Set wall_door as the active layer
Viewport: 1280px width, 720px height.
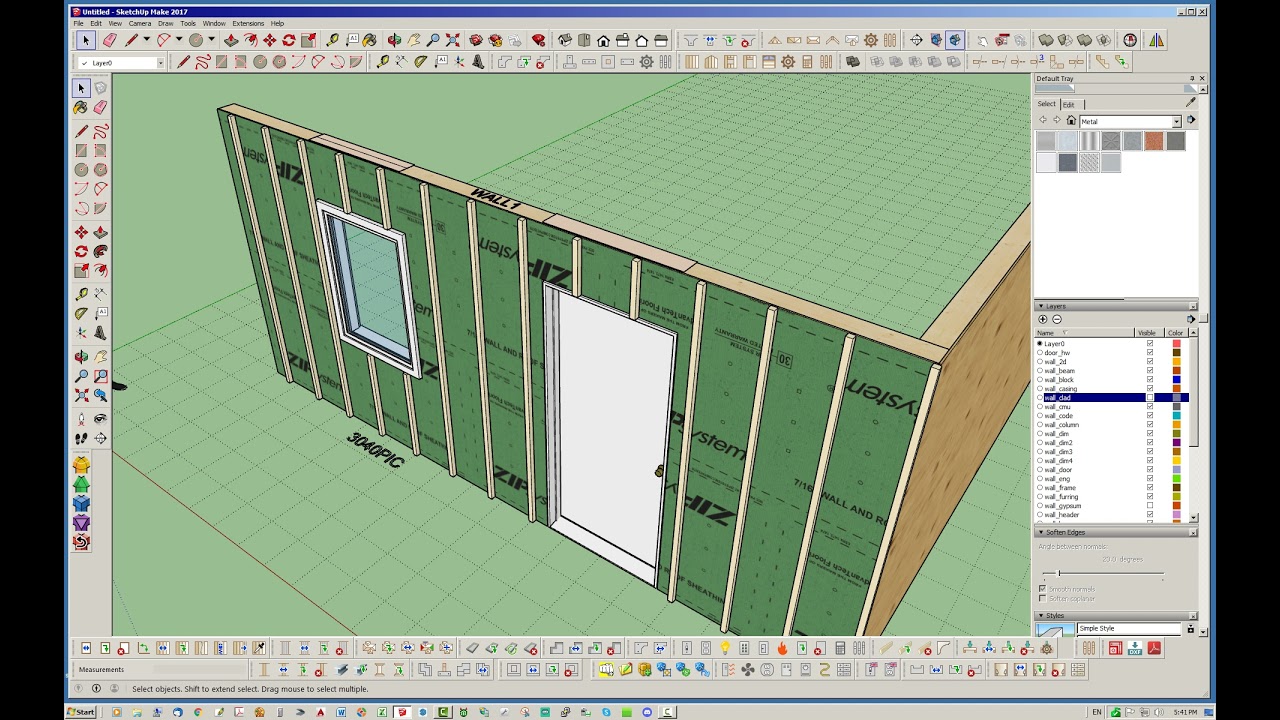tap(1040, 470)
